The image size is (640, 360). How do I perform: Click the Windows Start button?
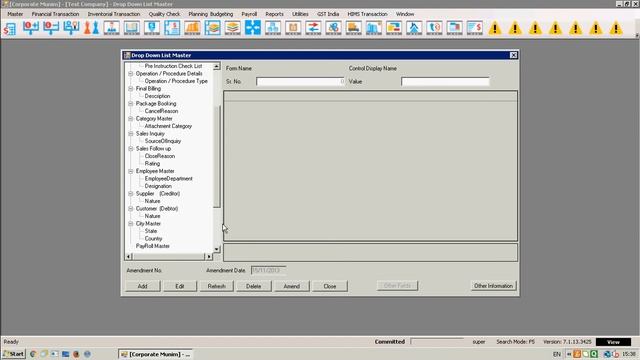(x=13, y=354)
